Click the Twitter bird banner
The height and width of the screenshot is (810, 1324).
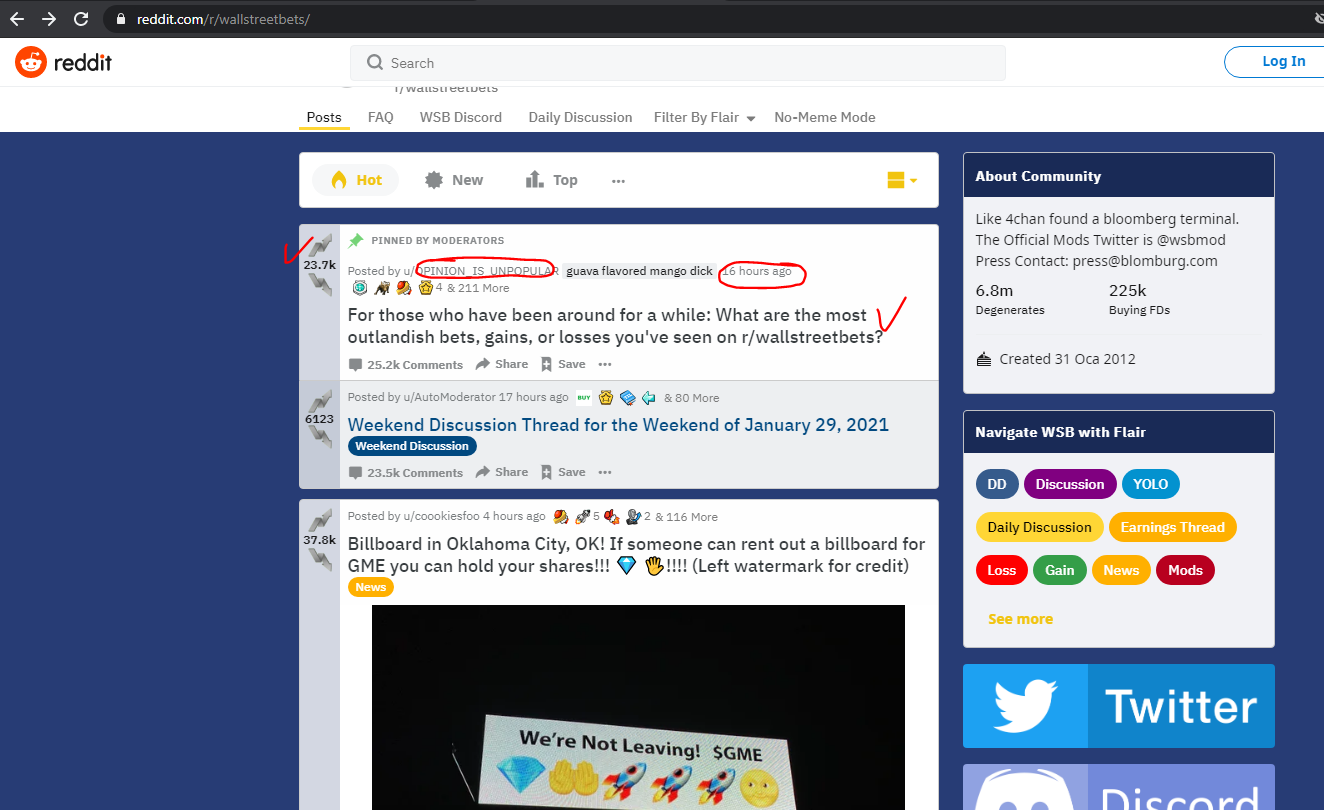(x=1119, y=706)
